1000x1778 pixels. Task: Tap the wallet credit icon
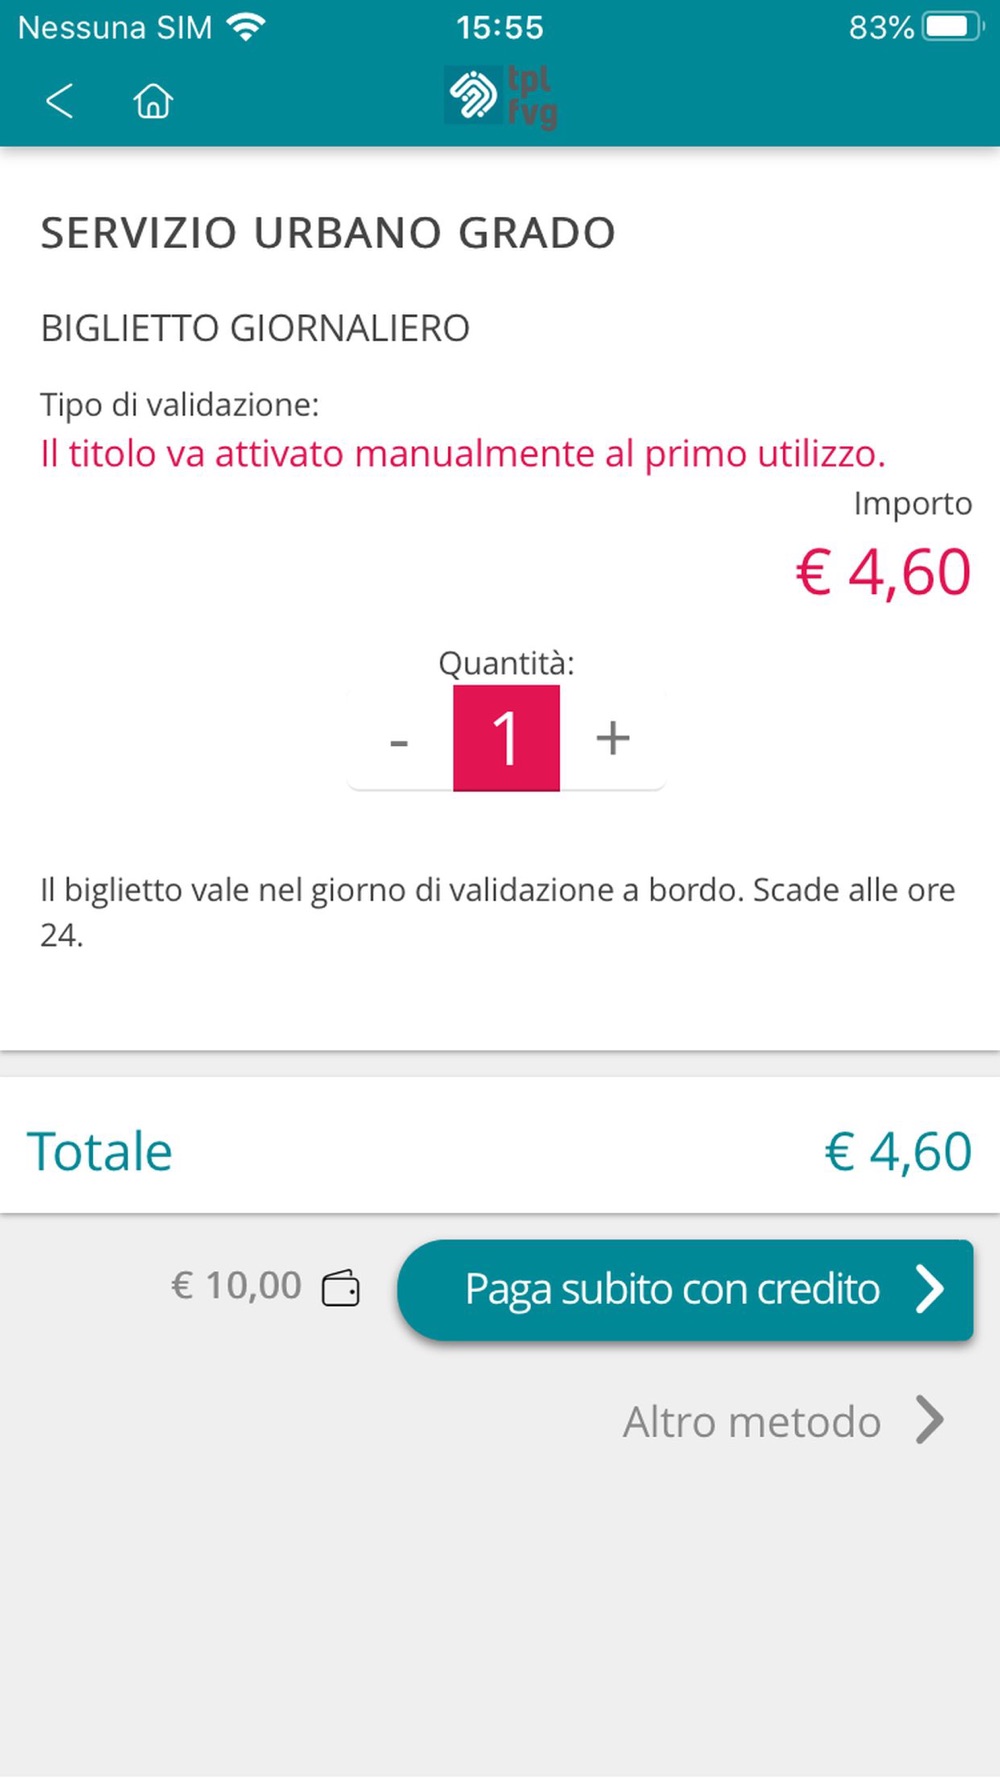pos(340,1288)
